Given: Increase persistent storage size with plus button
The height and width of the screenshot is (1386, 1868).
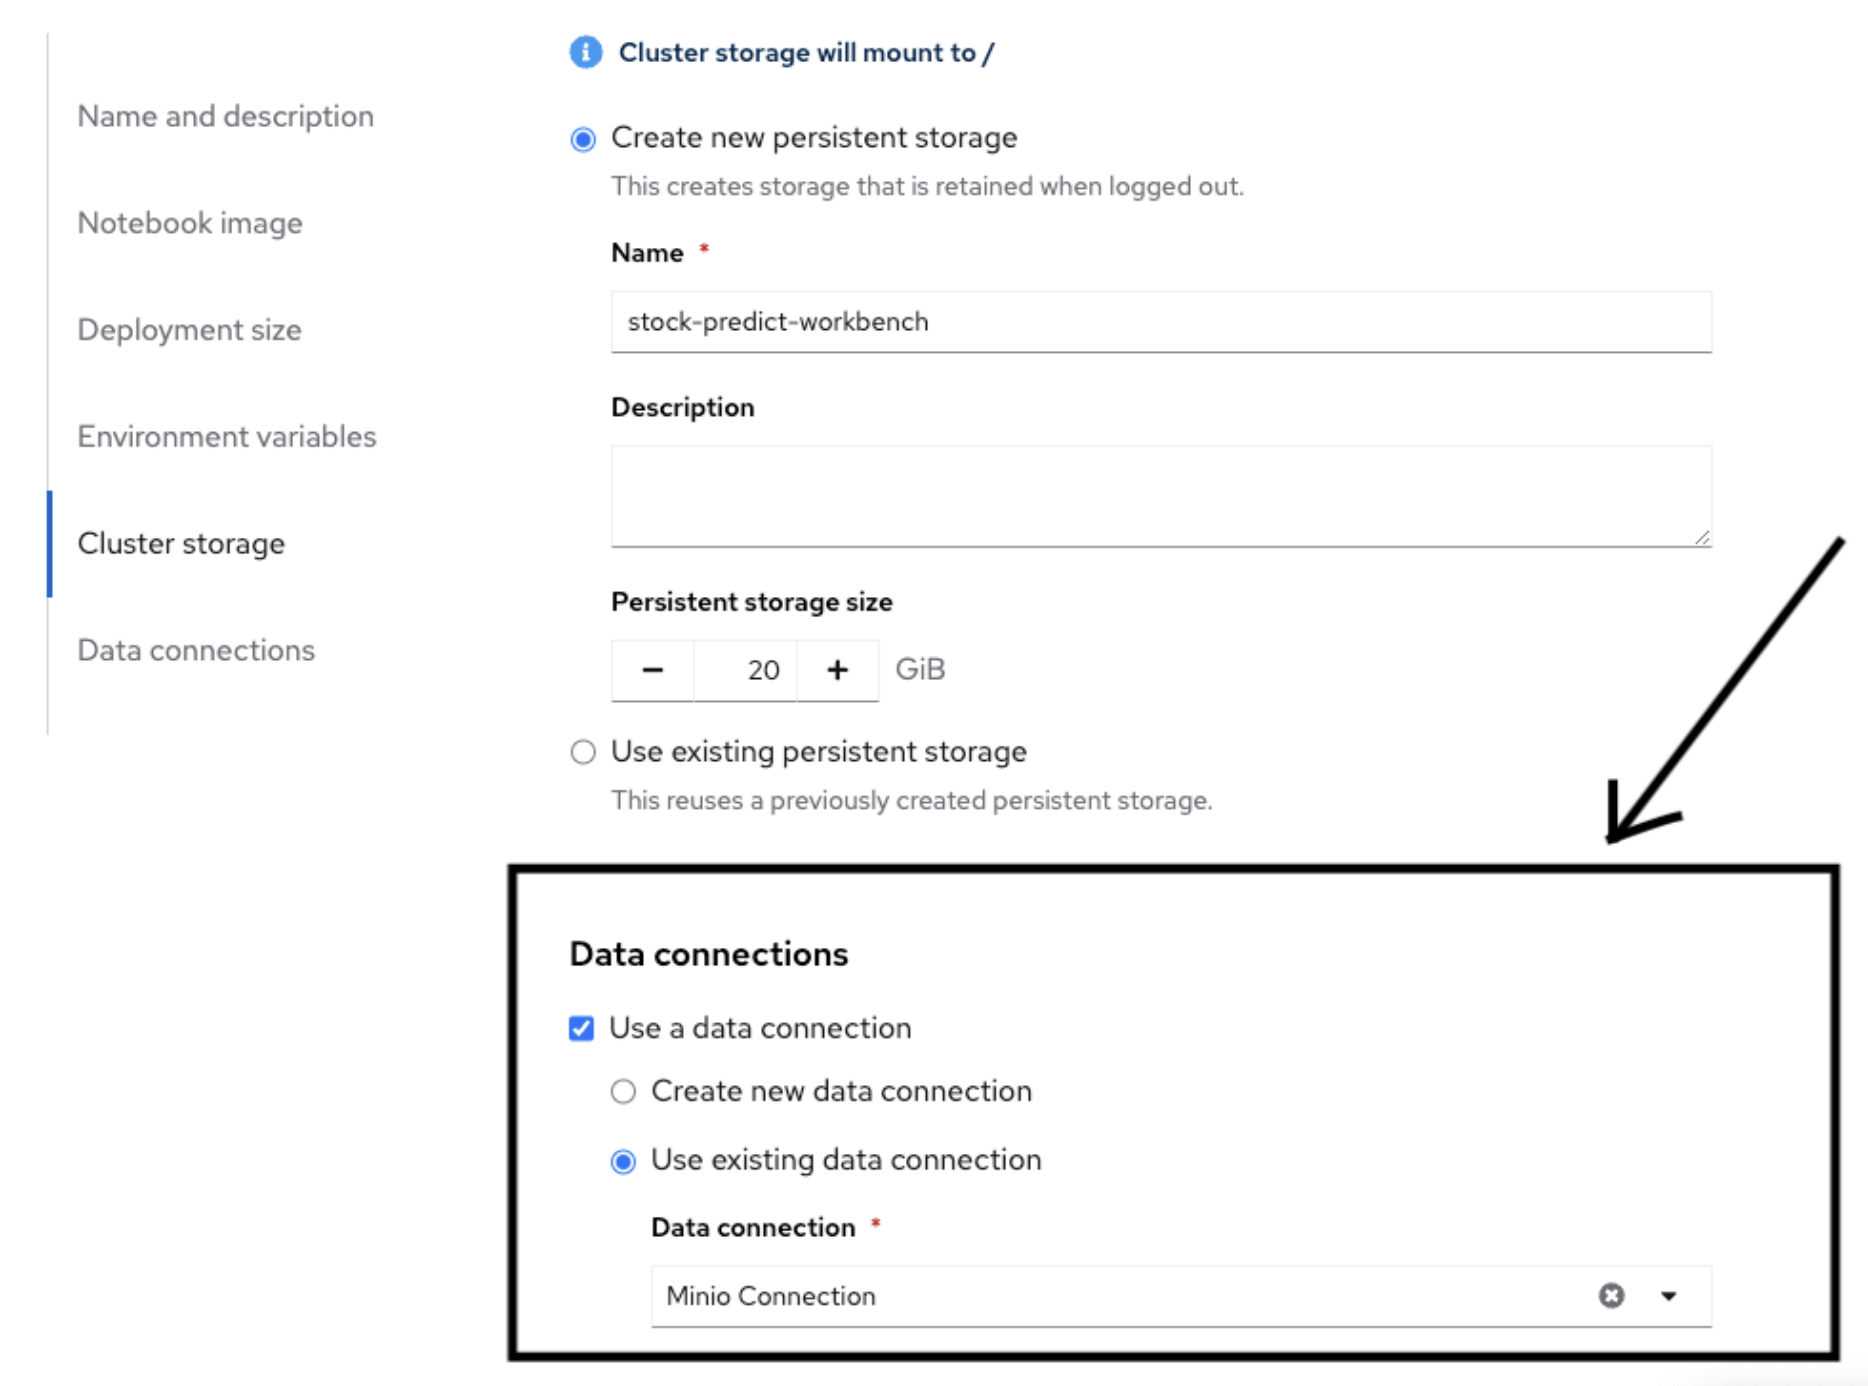Looking at the screenshot, I should 838,670.
